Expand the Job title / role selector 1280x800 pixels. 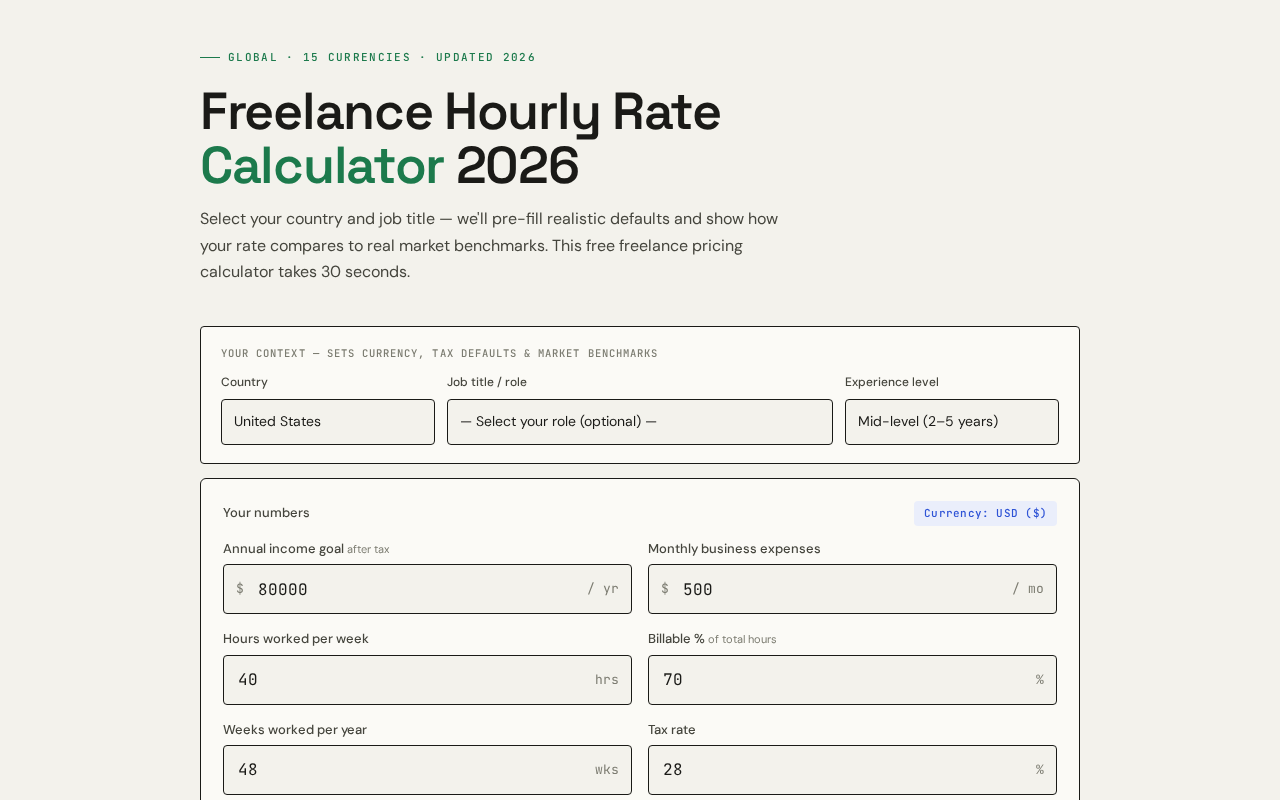[x=640, y=422]
